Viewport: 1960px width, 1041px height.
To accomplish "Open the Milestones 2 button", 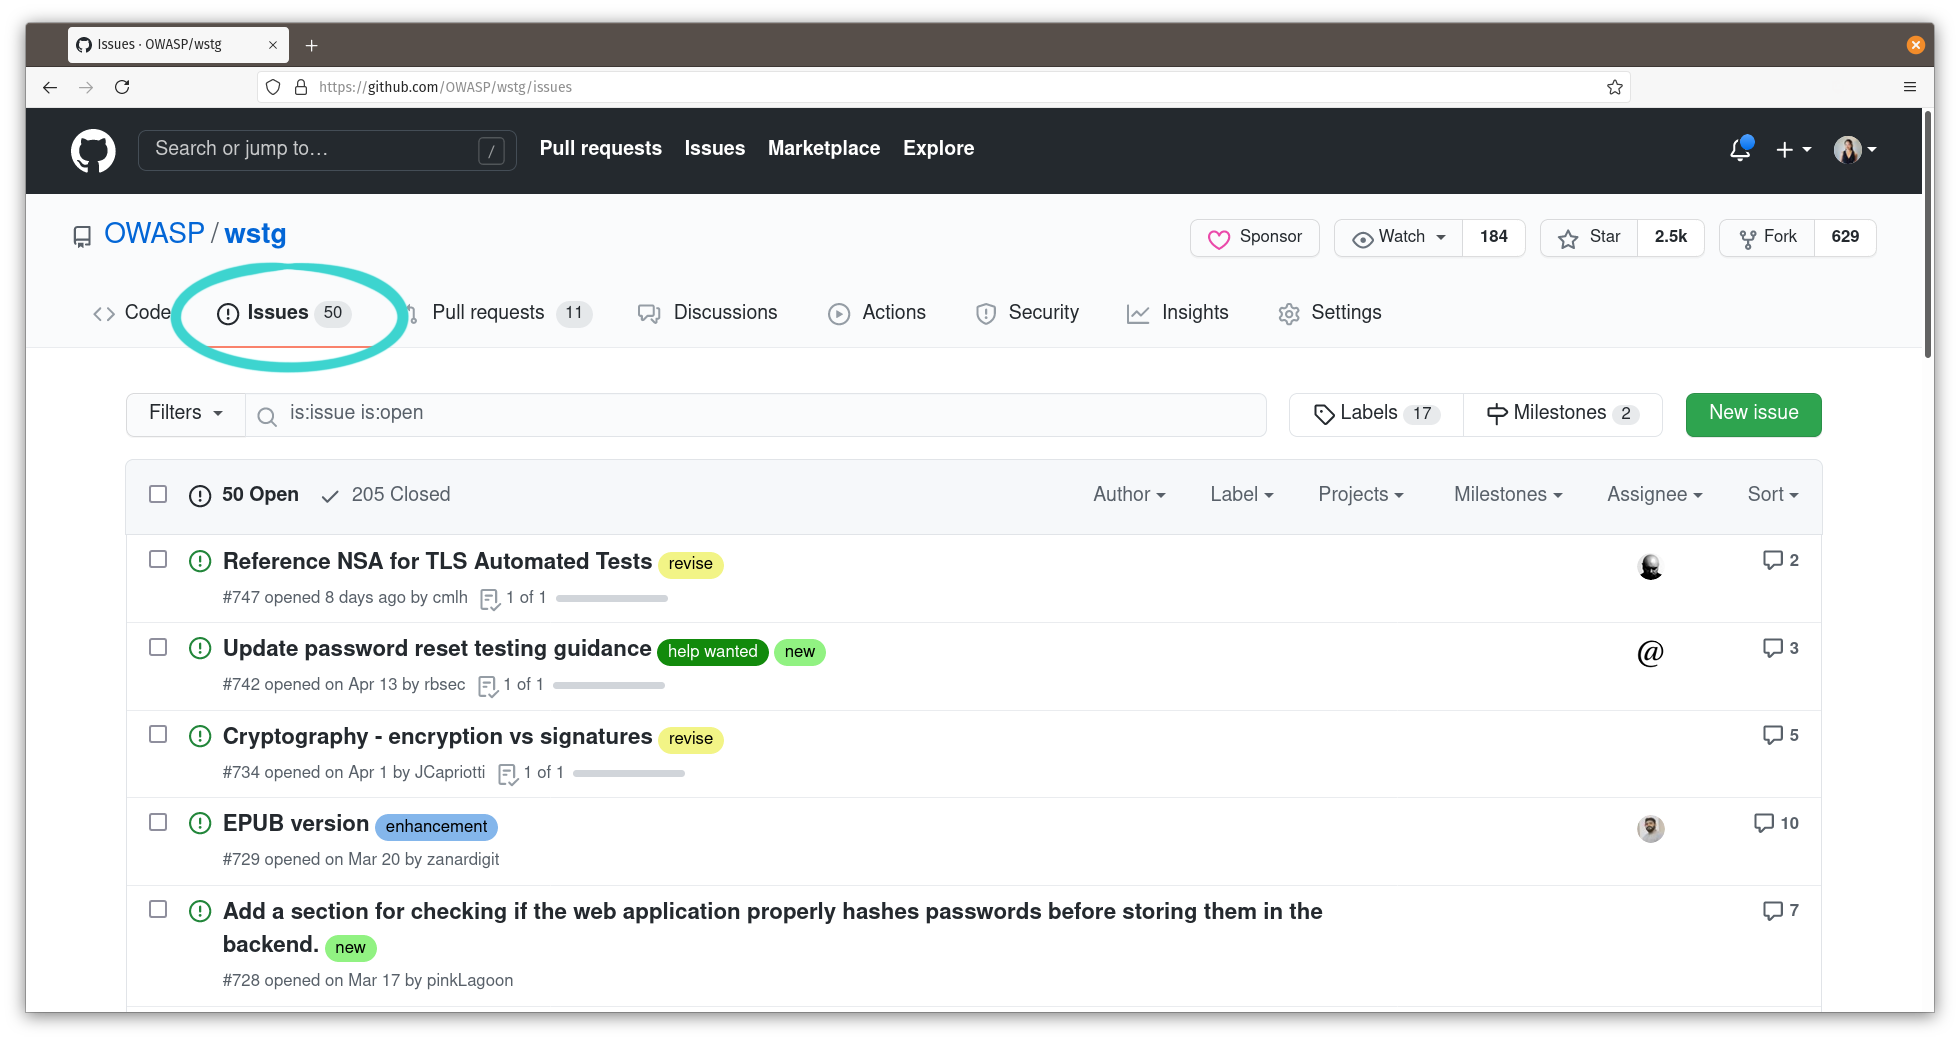I will pyautogui.click(x=1563, y=414).
